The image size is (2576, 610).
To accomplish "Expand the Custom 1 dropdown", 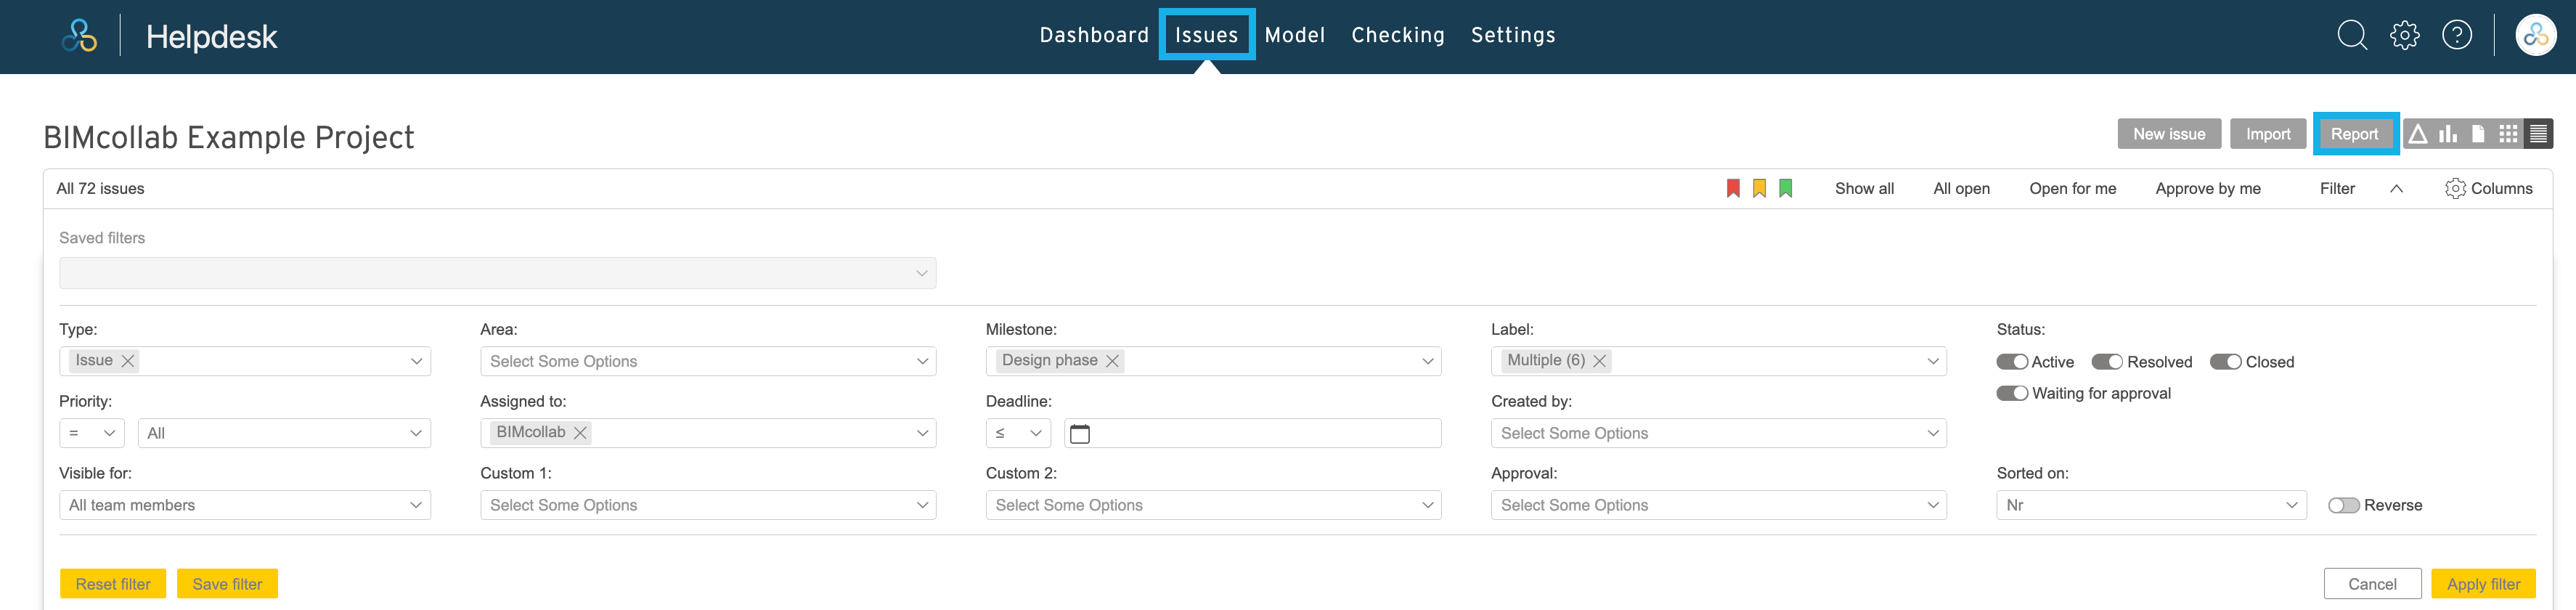I will [x=708, y=505].
